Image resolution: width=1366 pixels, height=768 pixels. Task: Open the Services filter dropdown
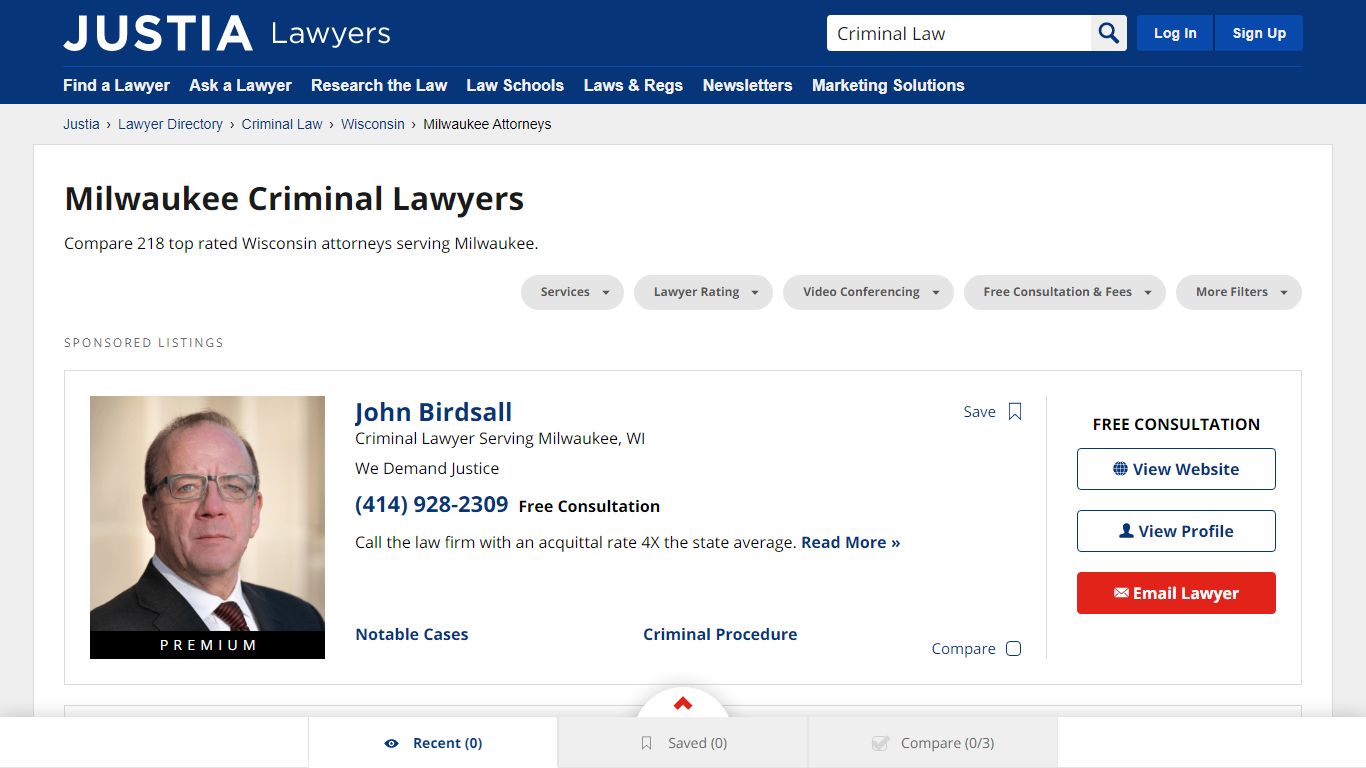[x=572, y=292]
